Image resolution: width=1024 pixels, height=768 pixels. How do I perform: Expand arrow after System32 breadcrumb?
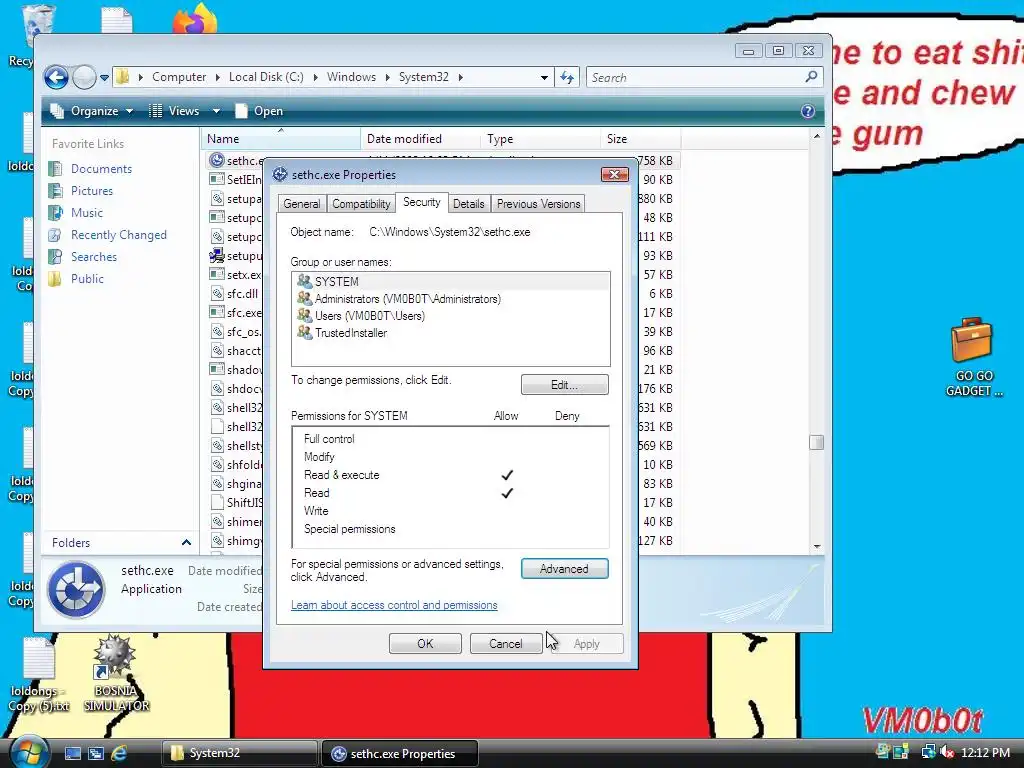461,77
